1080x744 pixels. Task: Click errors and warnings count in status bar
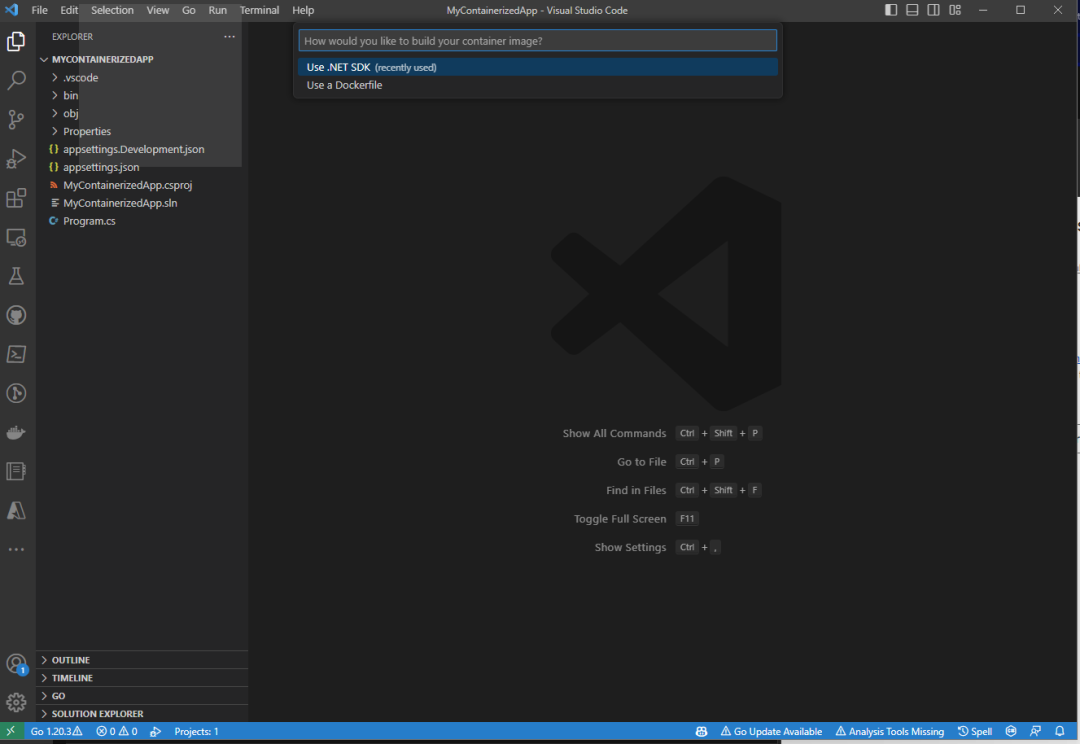click(116, 732)
